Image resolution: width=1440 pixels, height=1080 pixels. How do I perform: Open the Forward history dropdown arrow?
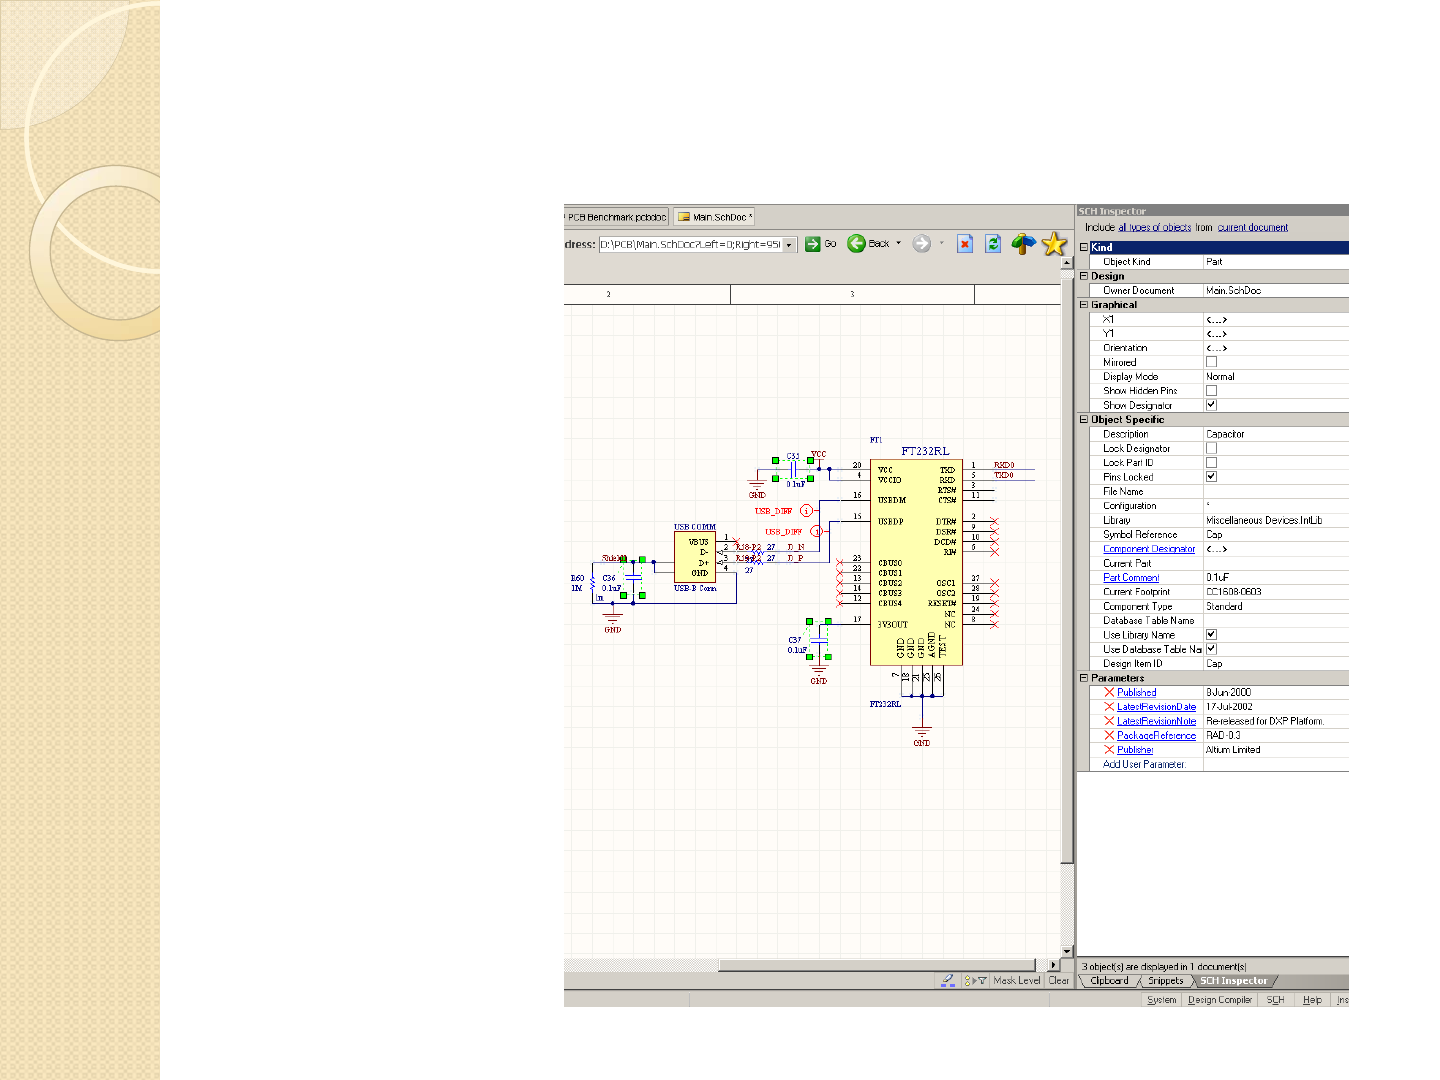(x=941, y=244)
